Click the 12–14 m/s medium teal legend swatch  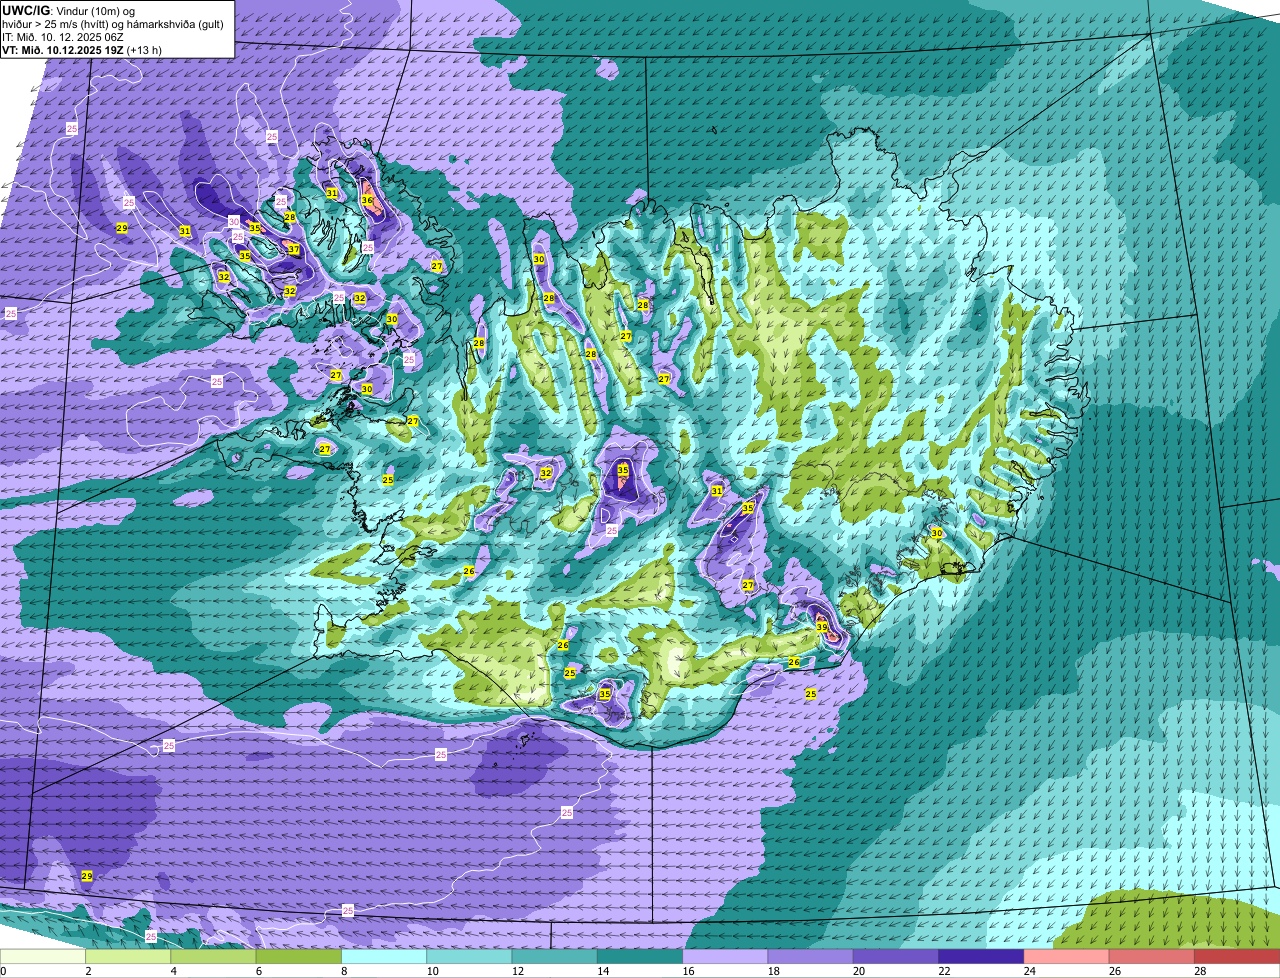coord(556,956)
